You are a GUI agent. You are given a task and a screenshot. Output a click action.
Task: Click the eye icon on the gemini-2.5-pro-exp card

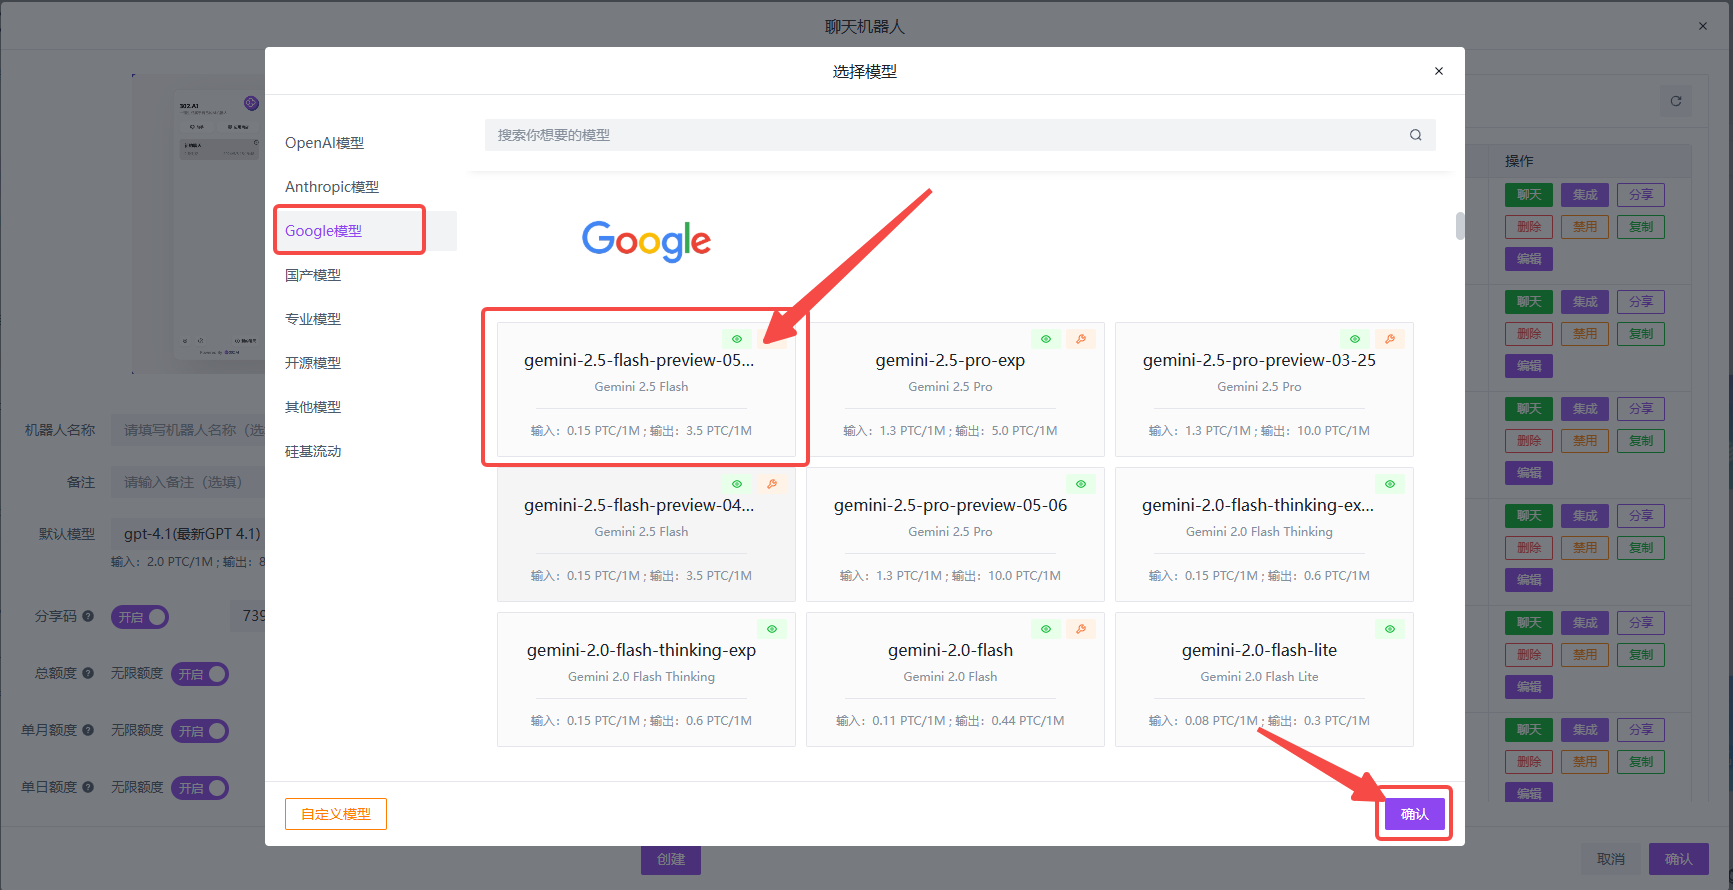[1046, 339]
